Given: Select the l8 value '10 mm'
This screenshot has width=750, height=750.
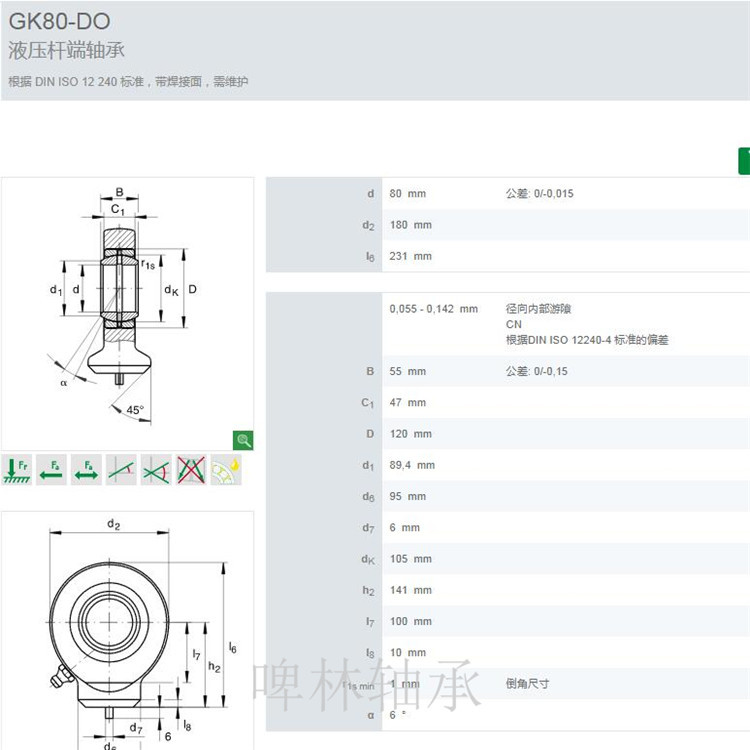Looking at the screenshot, I should click(x=408, y=652).
